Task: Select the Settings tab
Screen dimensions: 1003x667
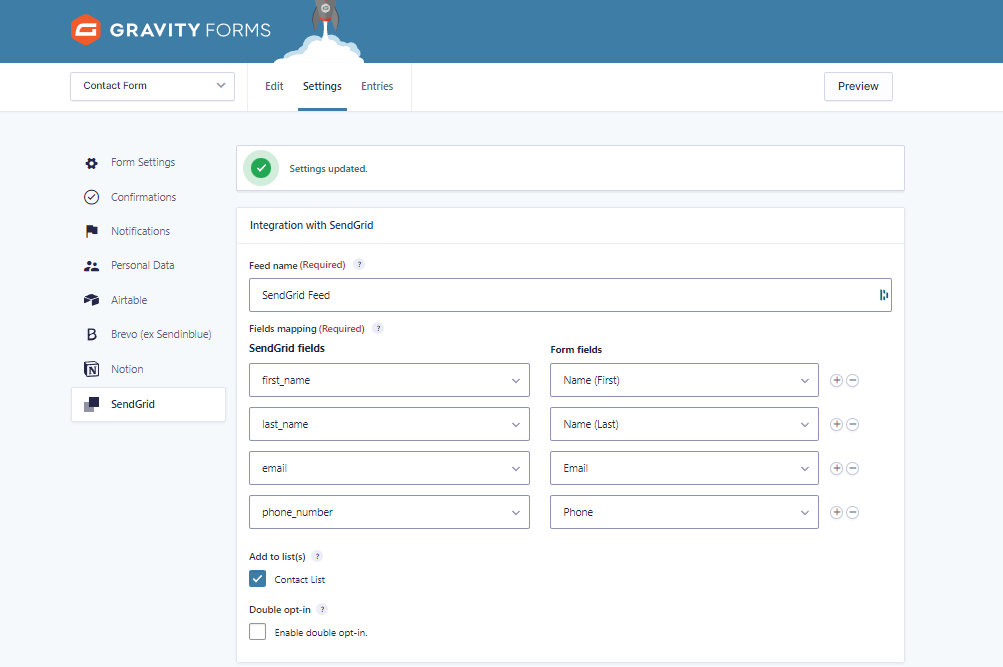Action: click(x=322, y=86)
